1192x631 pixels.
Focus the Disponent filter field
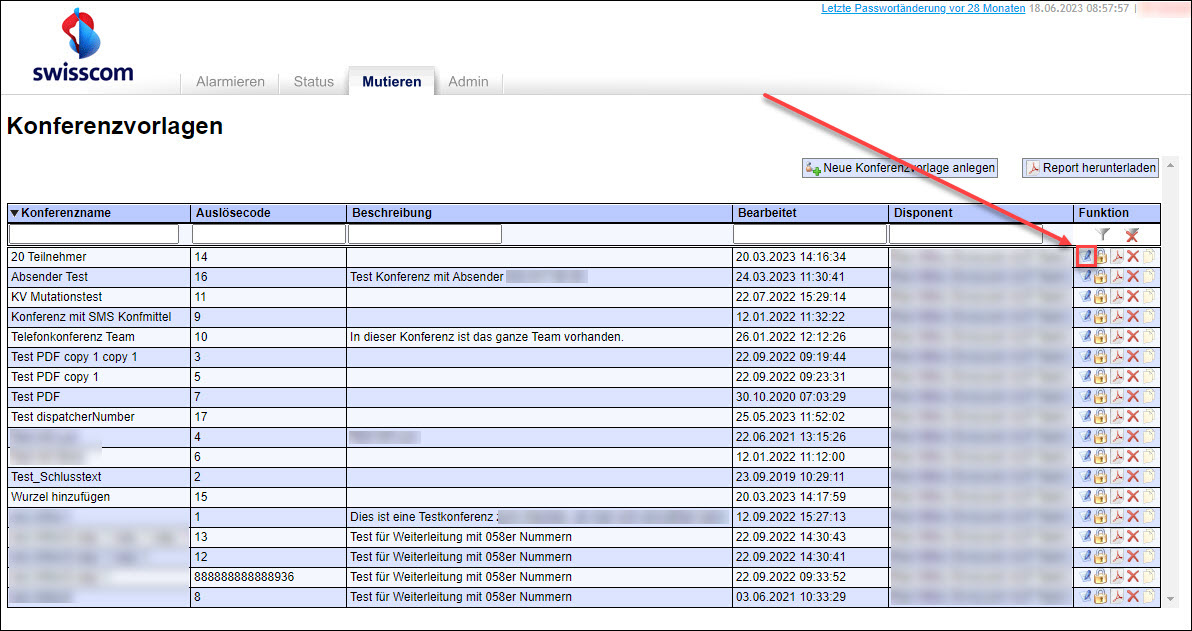[966, 234]
